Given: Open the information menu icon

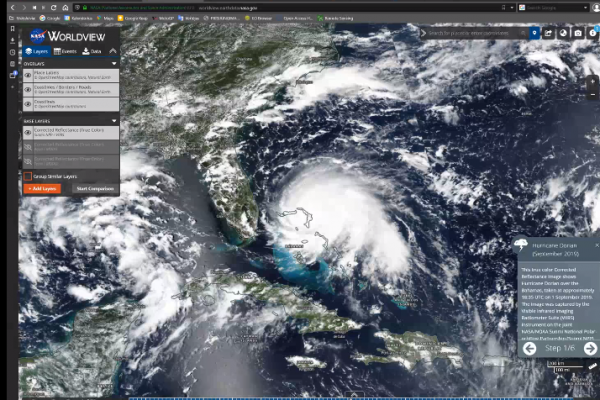Looking at the screenshot, I should tap(593, 33).
